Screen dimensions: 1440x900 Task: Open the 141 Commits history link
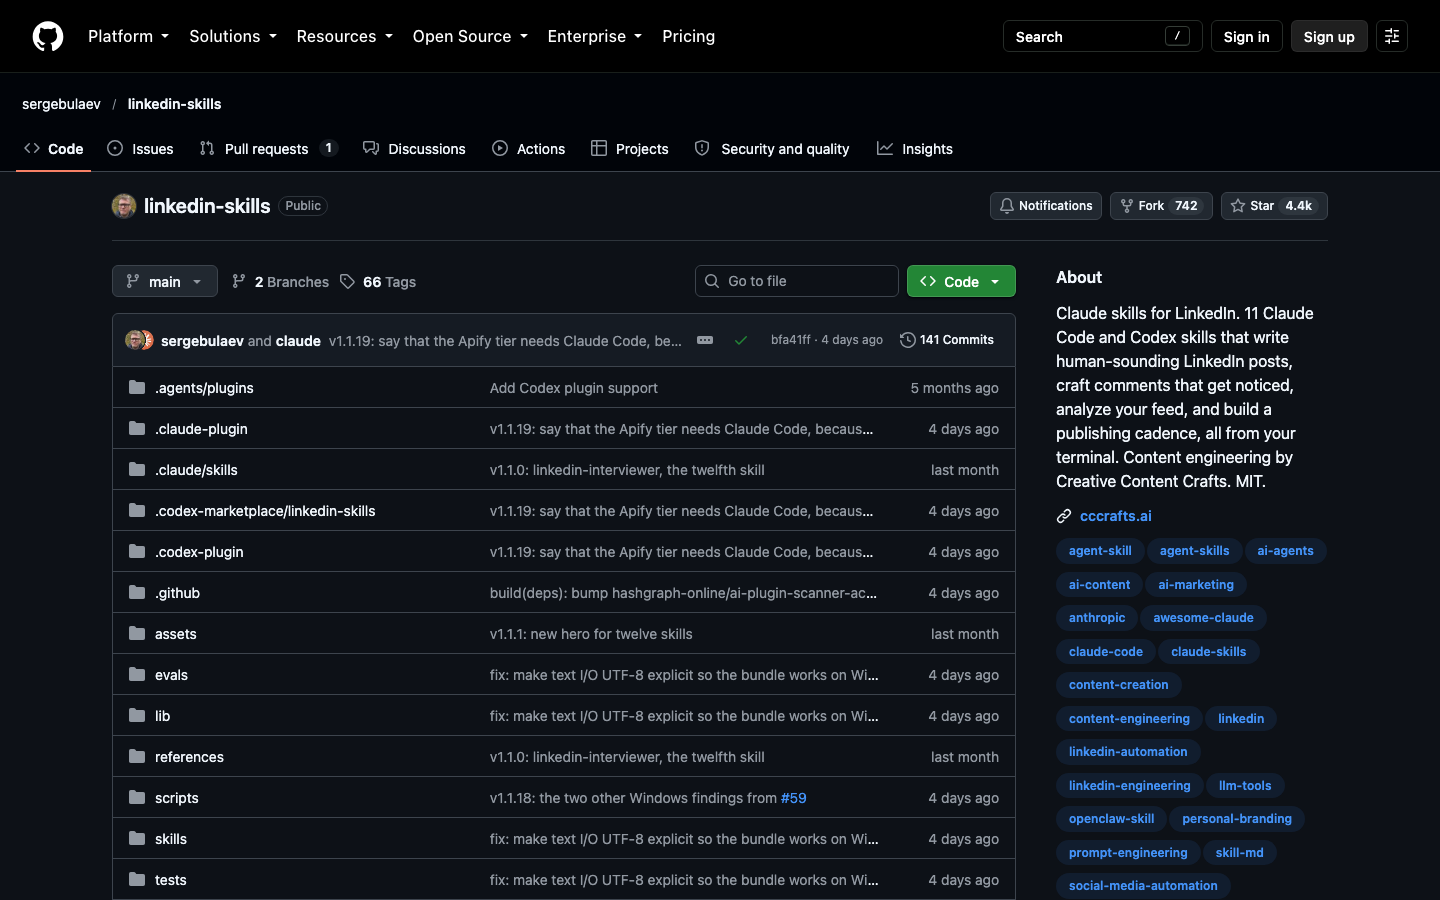[946, 340]
